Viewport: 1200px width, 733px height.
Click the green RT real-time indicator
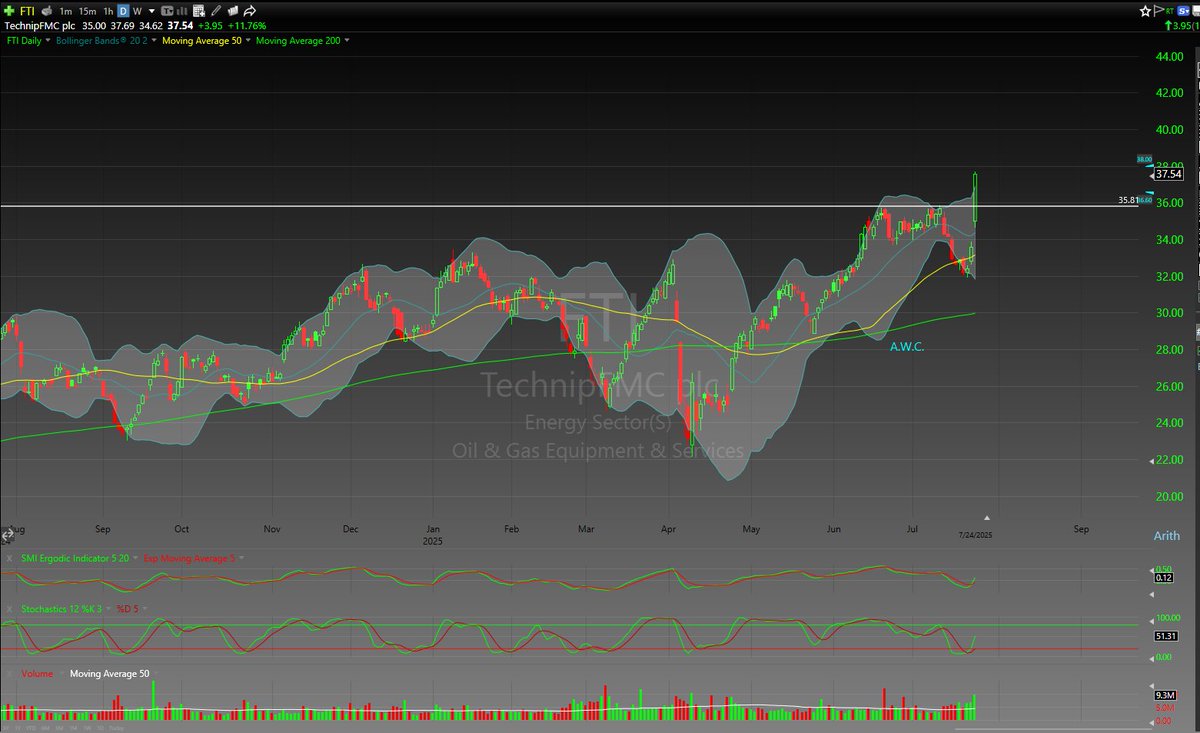(x=1169, y=11)
